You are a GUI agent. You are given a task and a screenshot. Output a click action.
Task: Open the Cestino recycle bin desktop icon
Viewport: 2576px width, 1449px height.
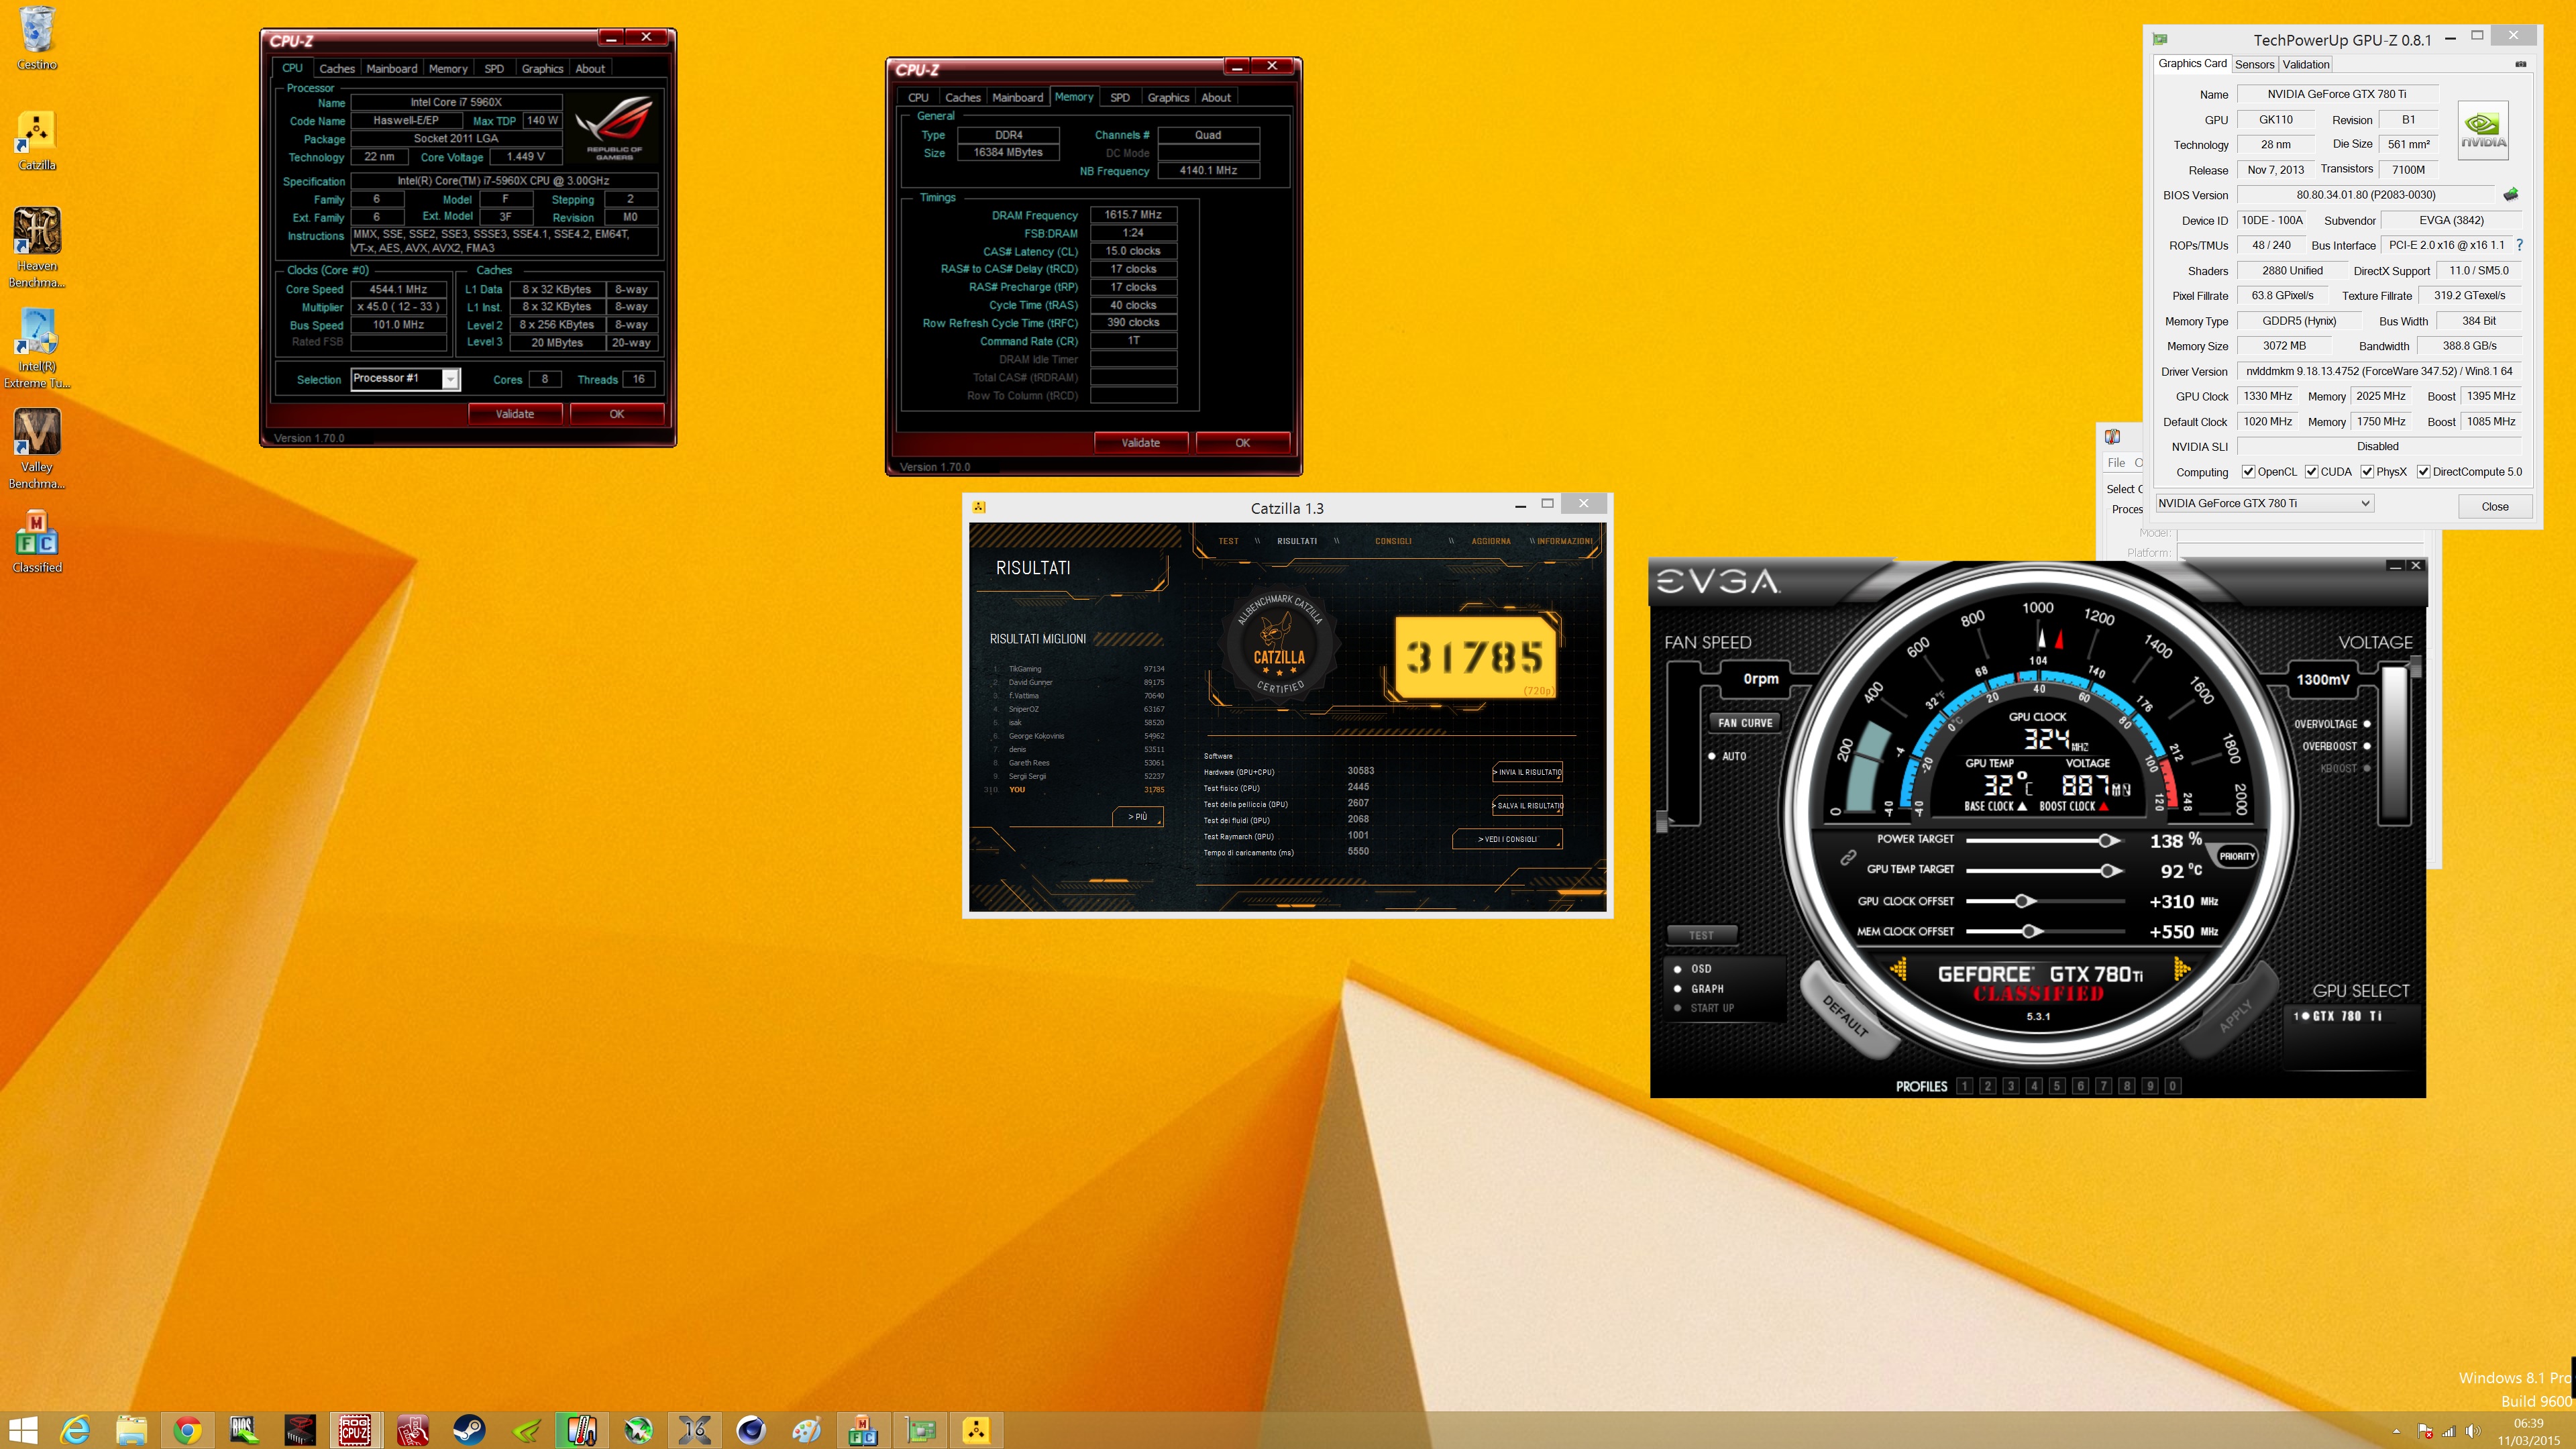pos(37,38)
